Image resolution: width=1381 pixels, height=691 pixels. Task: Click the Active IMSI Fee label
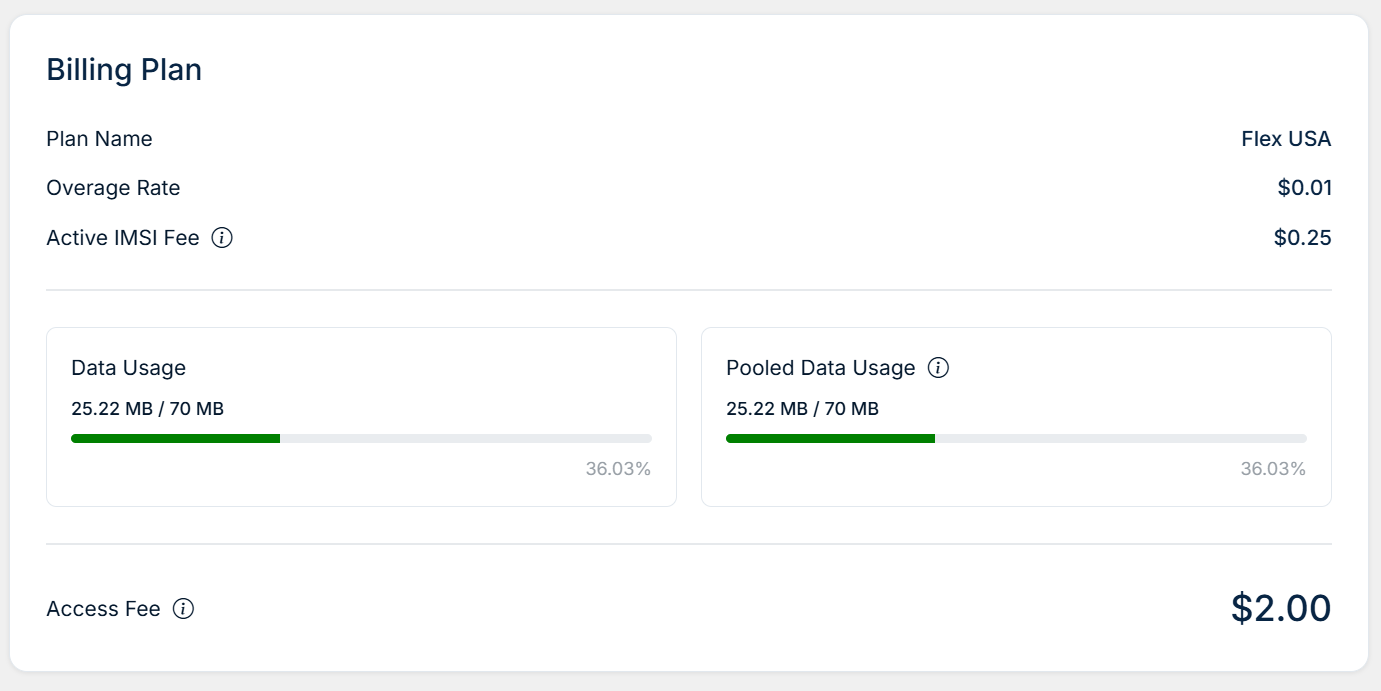point(123,238)
